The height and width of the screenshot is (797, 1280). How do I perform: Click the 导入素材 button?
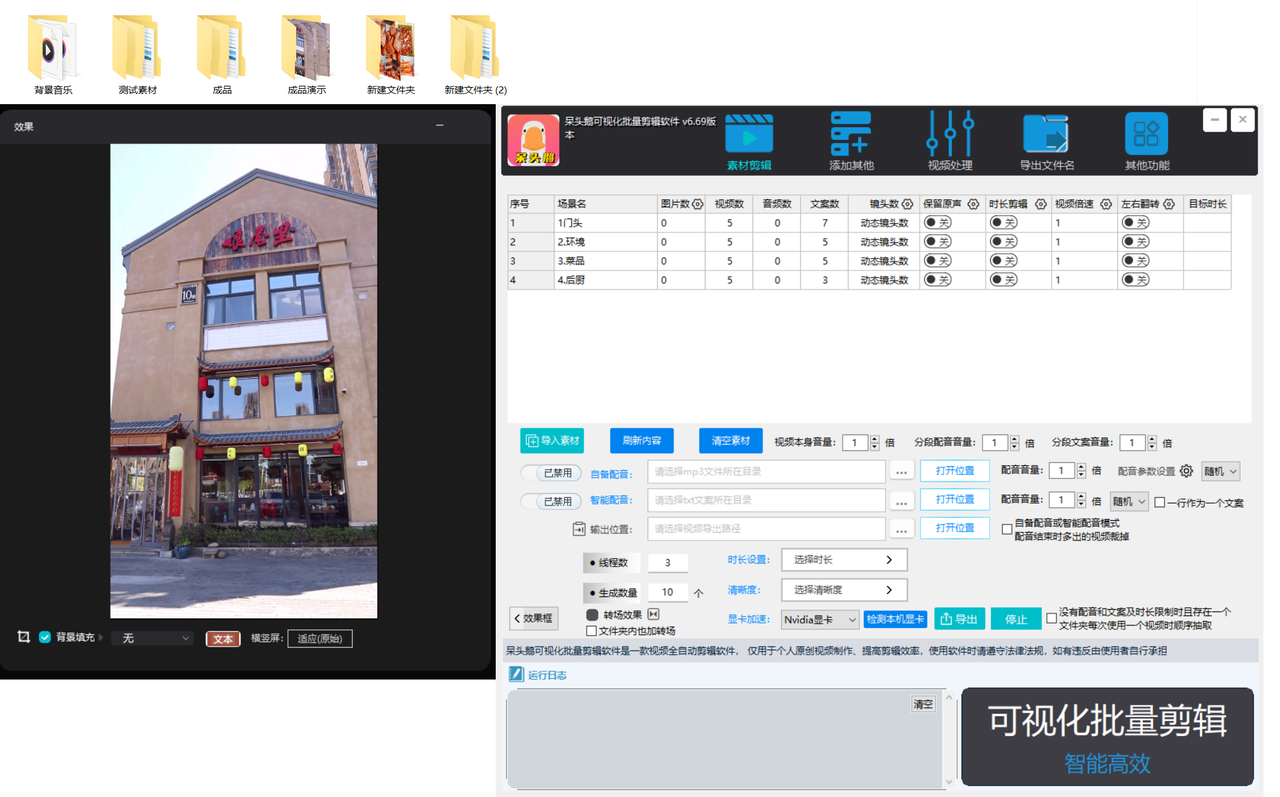pyautogui.click(x=552, y=441)
